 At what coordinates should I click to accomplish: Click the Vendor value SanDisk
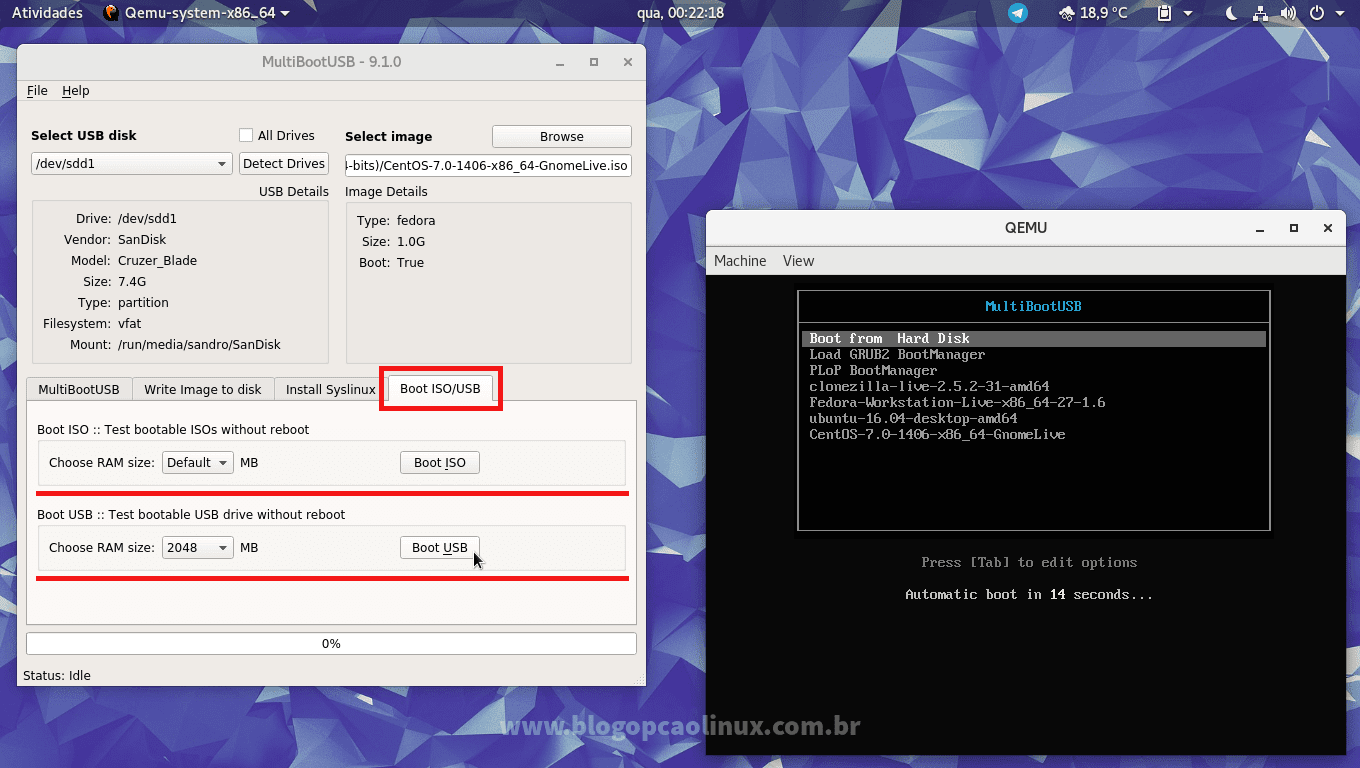click(142, 239)
